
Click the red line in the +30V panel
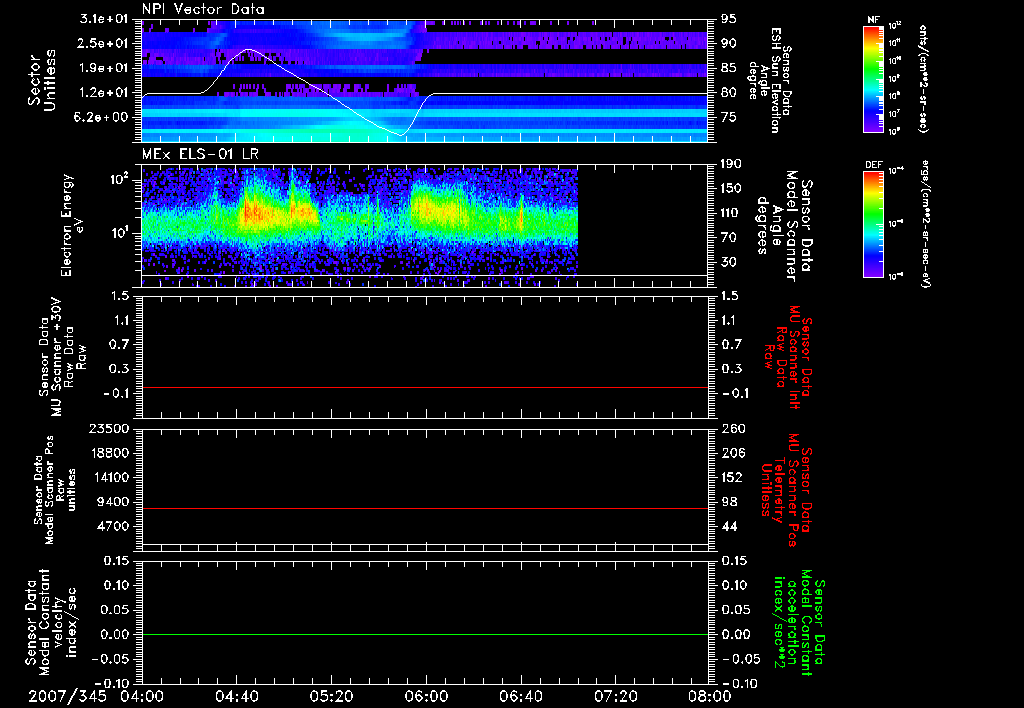tap(425, 388)
